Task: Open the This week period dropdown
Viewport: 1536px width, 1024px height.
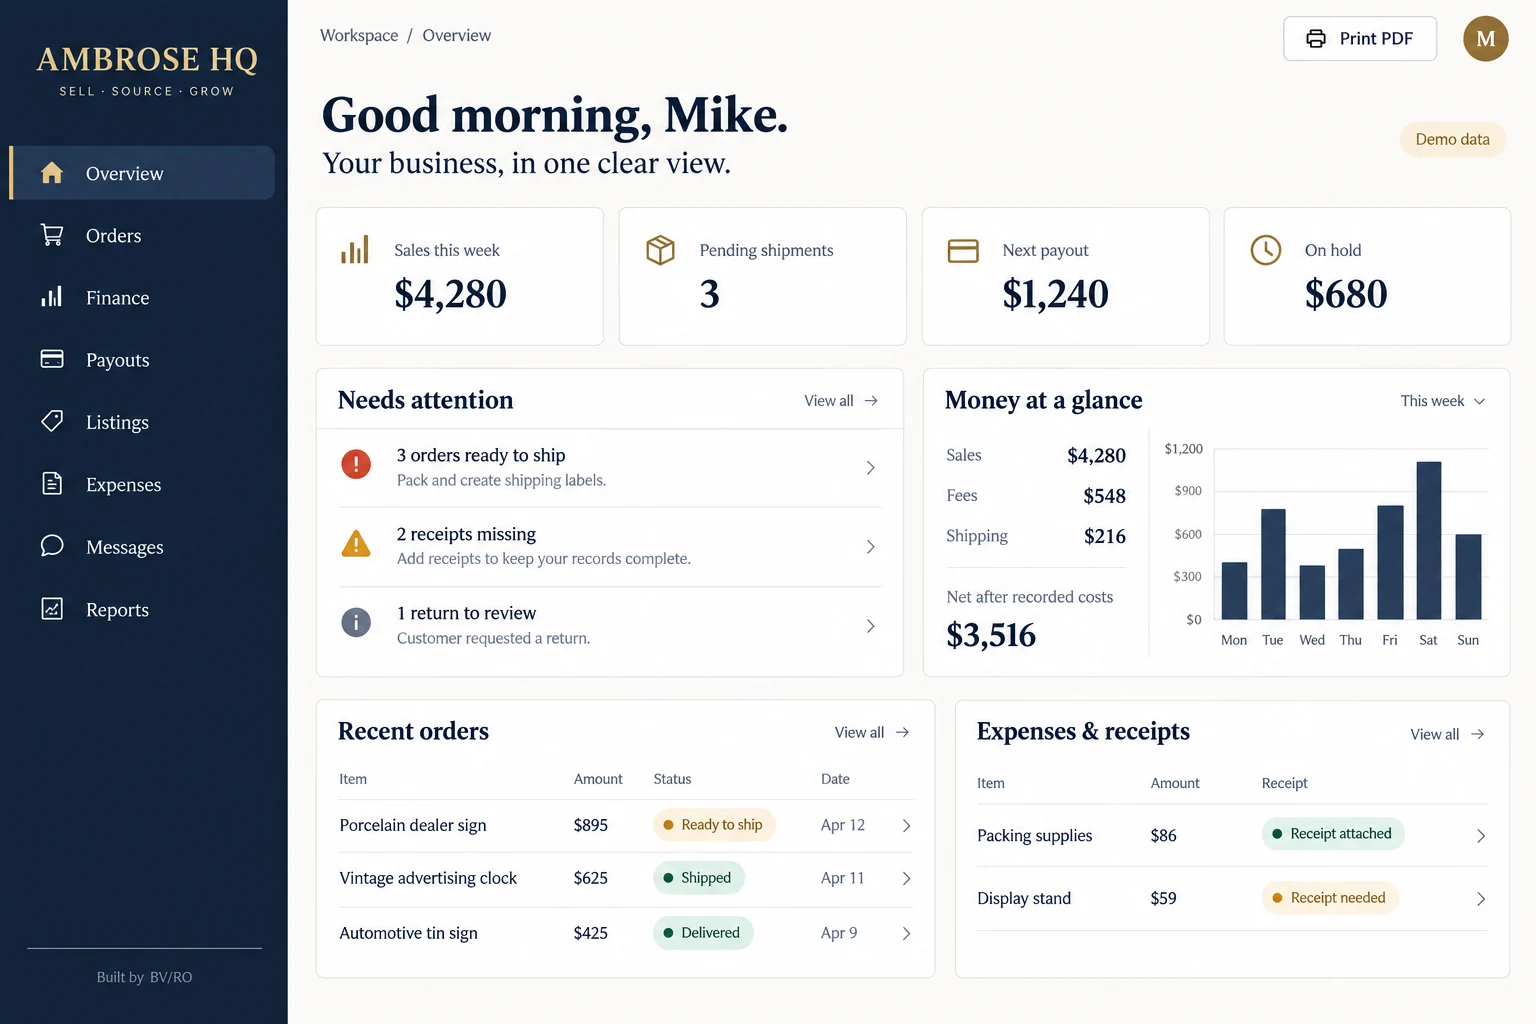Action: [x=1442, y=401]
